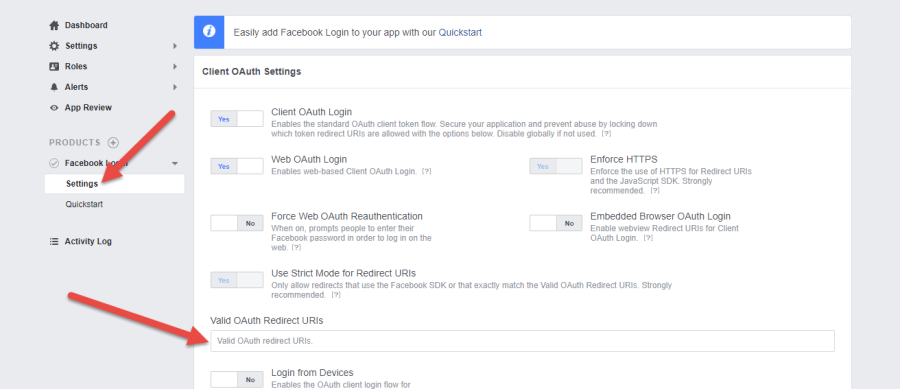Screen dimensions: 900x389
Task: Expand the Roles submenu arrow
Action: click(x=175, y=67)
